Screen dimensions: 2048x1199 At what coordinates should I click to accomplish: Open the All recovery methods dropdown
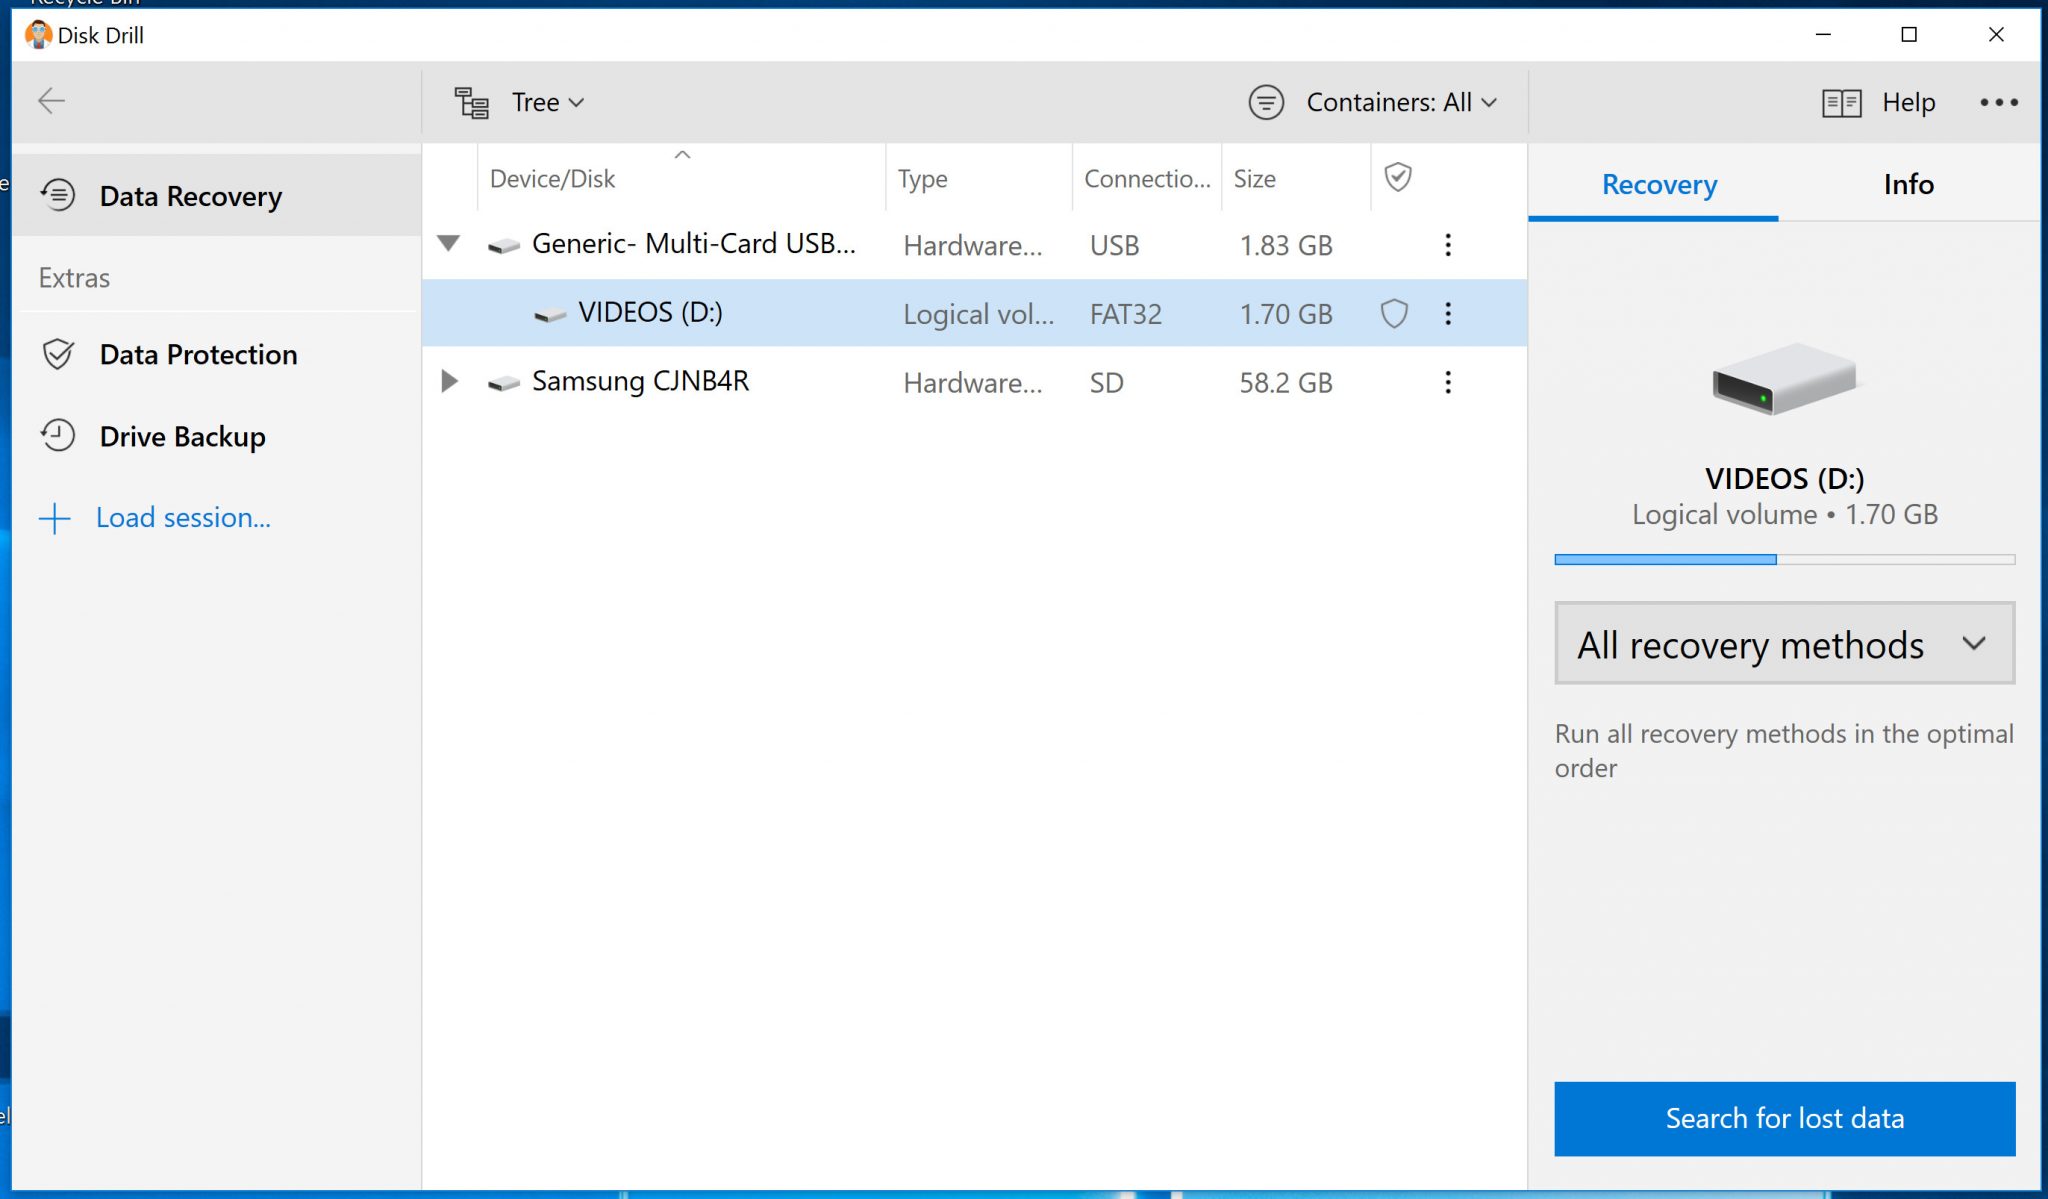1784,643
